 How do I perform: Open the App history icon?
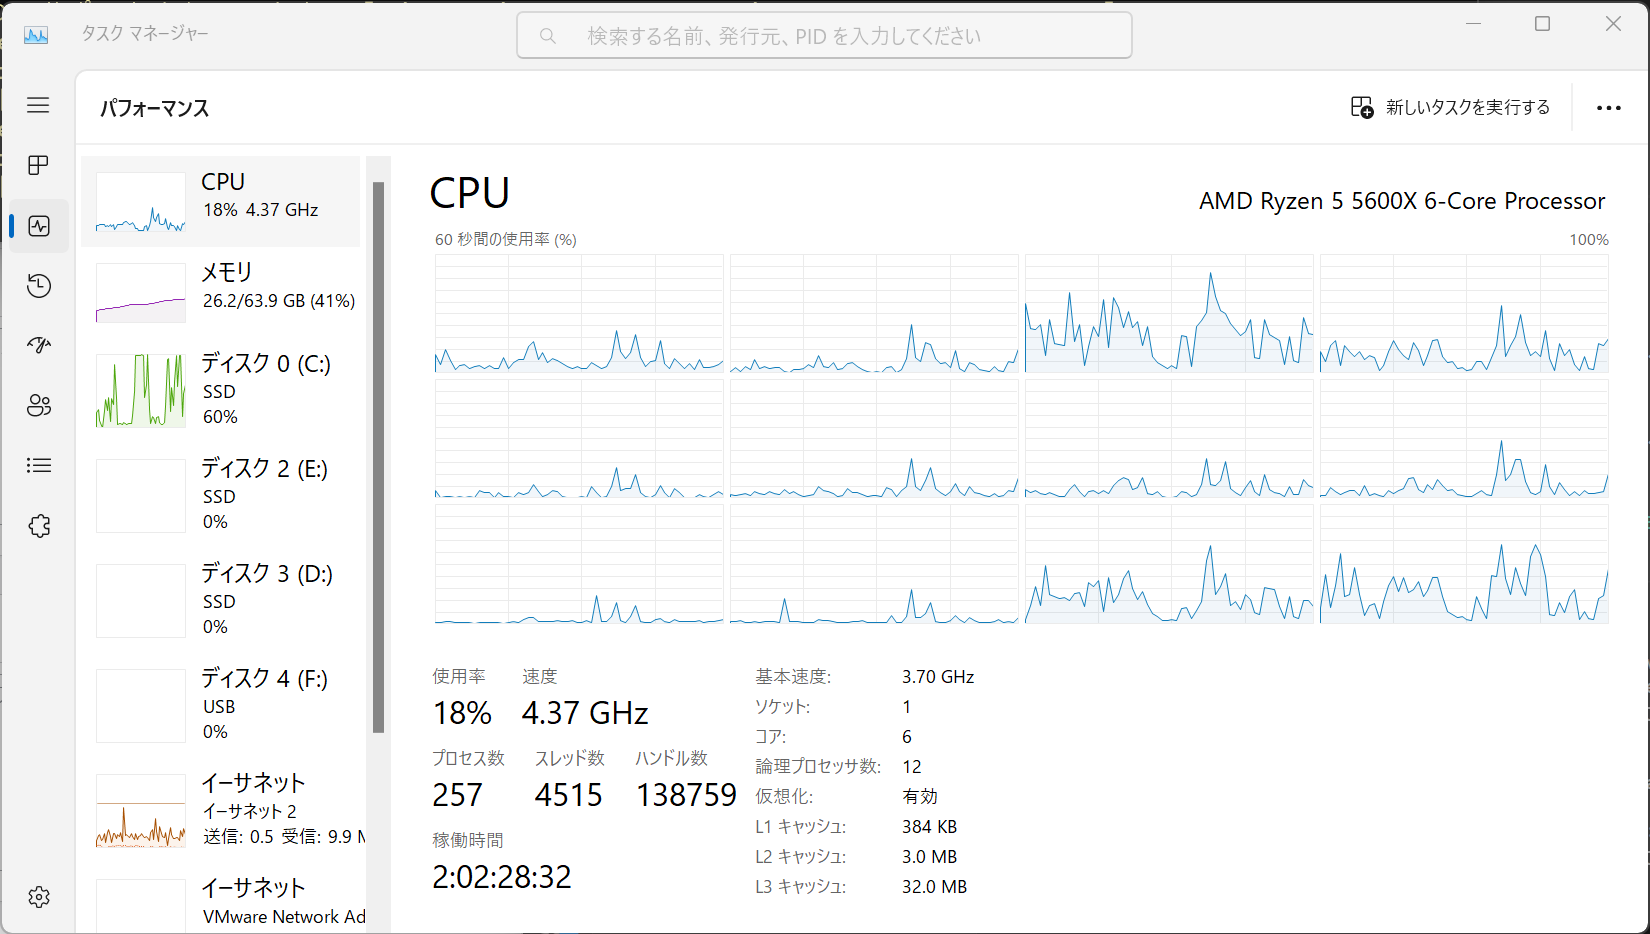click(38, 286)
